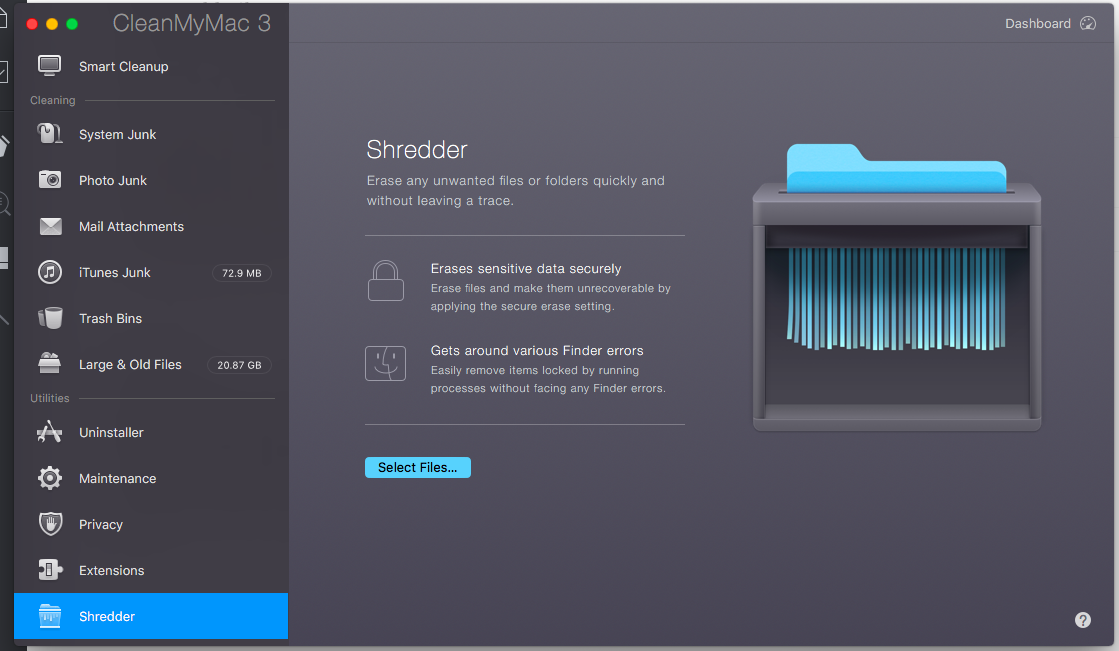Run Smart Cleanup from the sidebar
The image size is (1119, 651).
(x=122, y=66)
